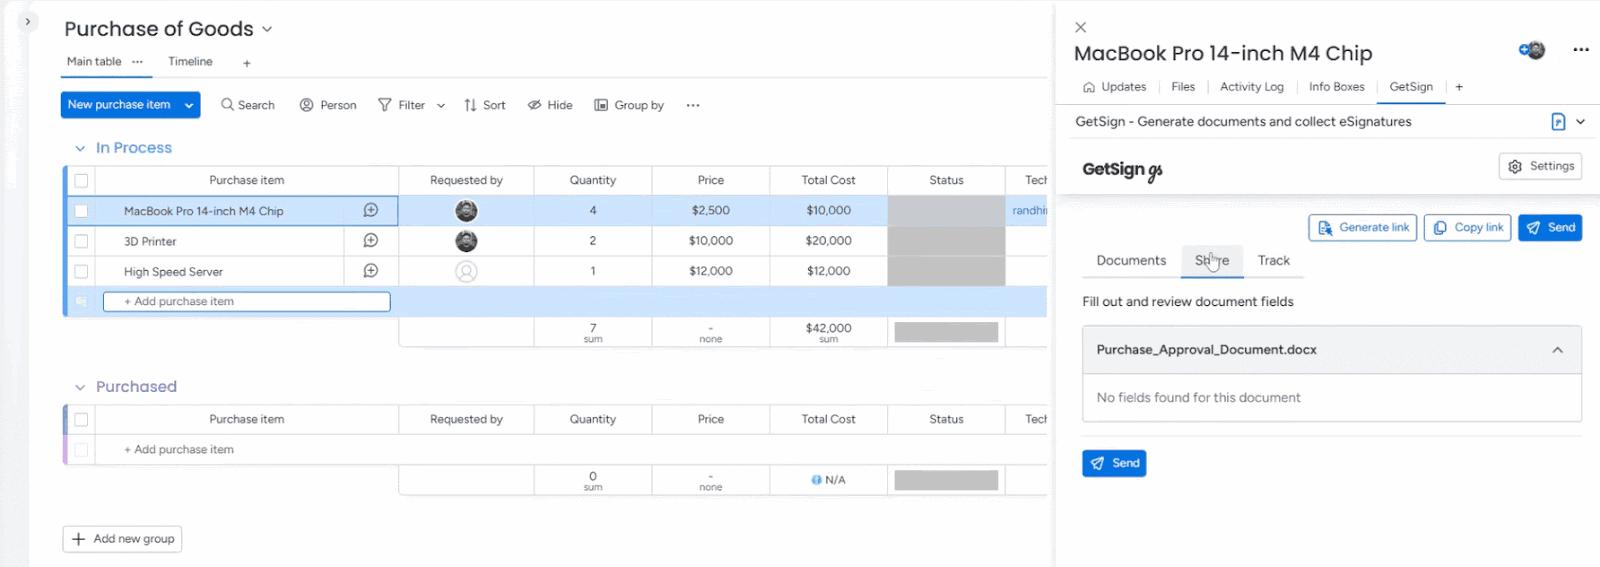The width and height of the screenshot is (1600, 567).
Task: Open the Hide columns tool
Action: 550,105
